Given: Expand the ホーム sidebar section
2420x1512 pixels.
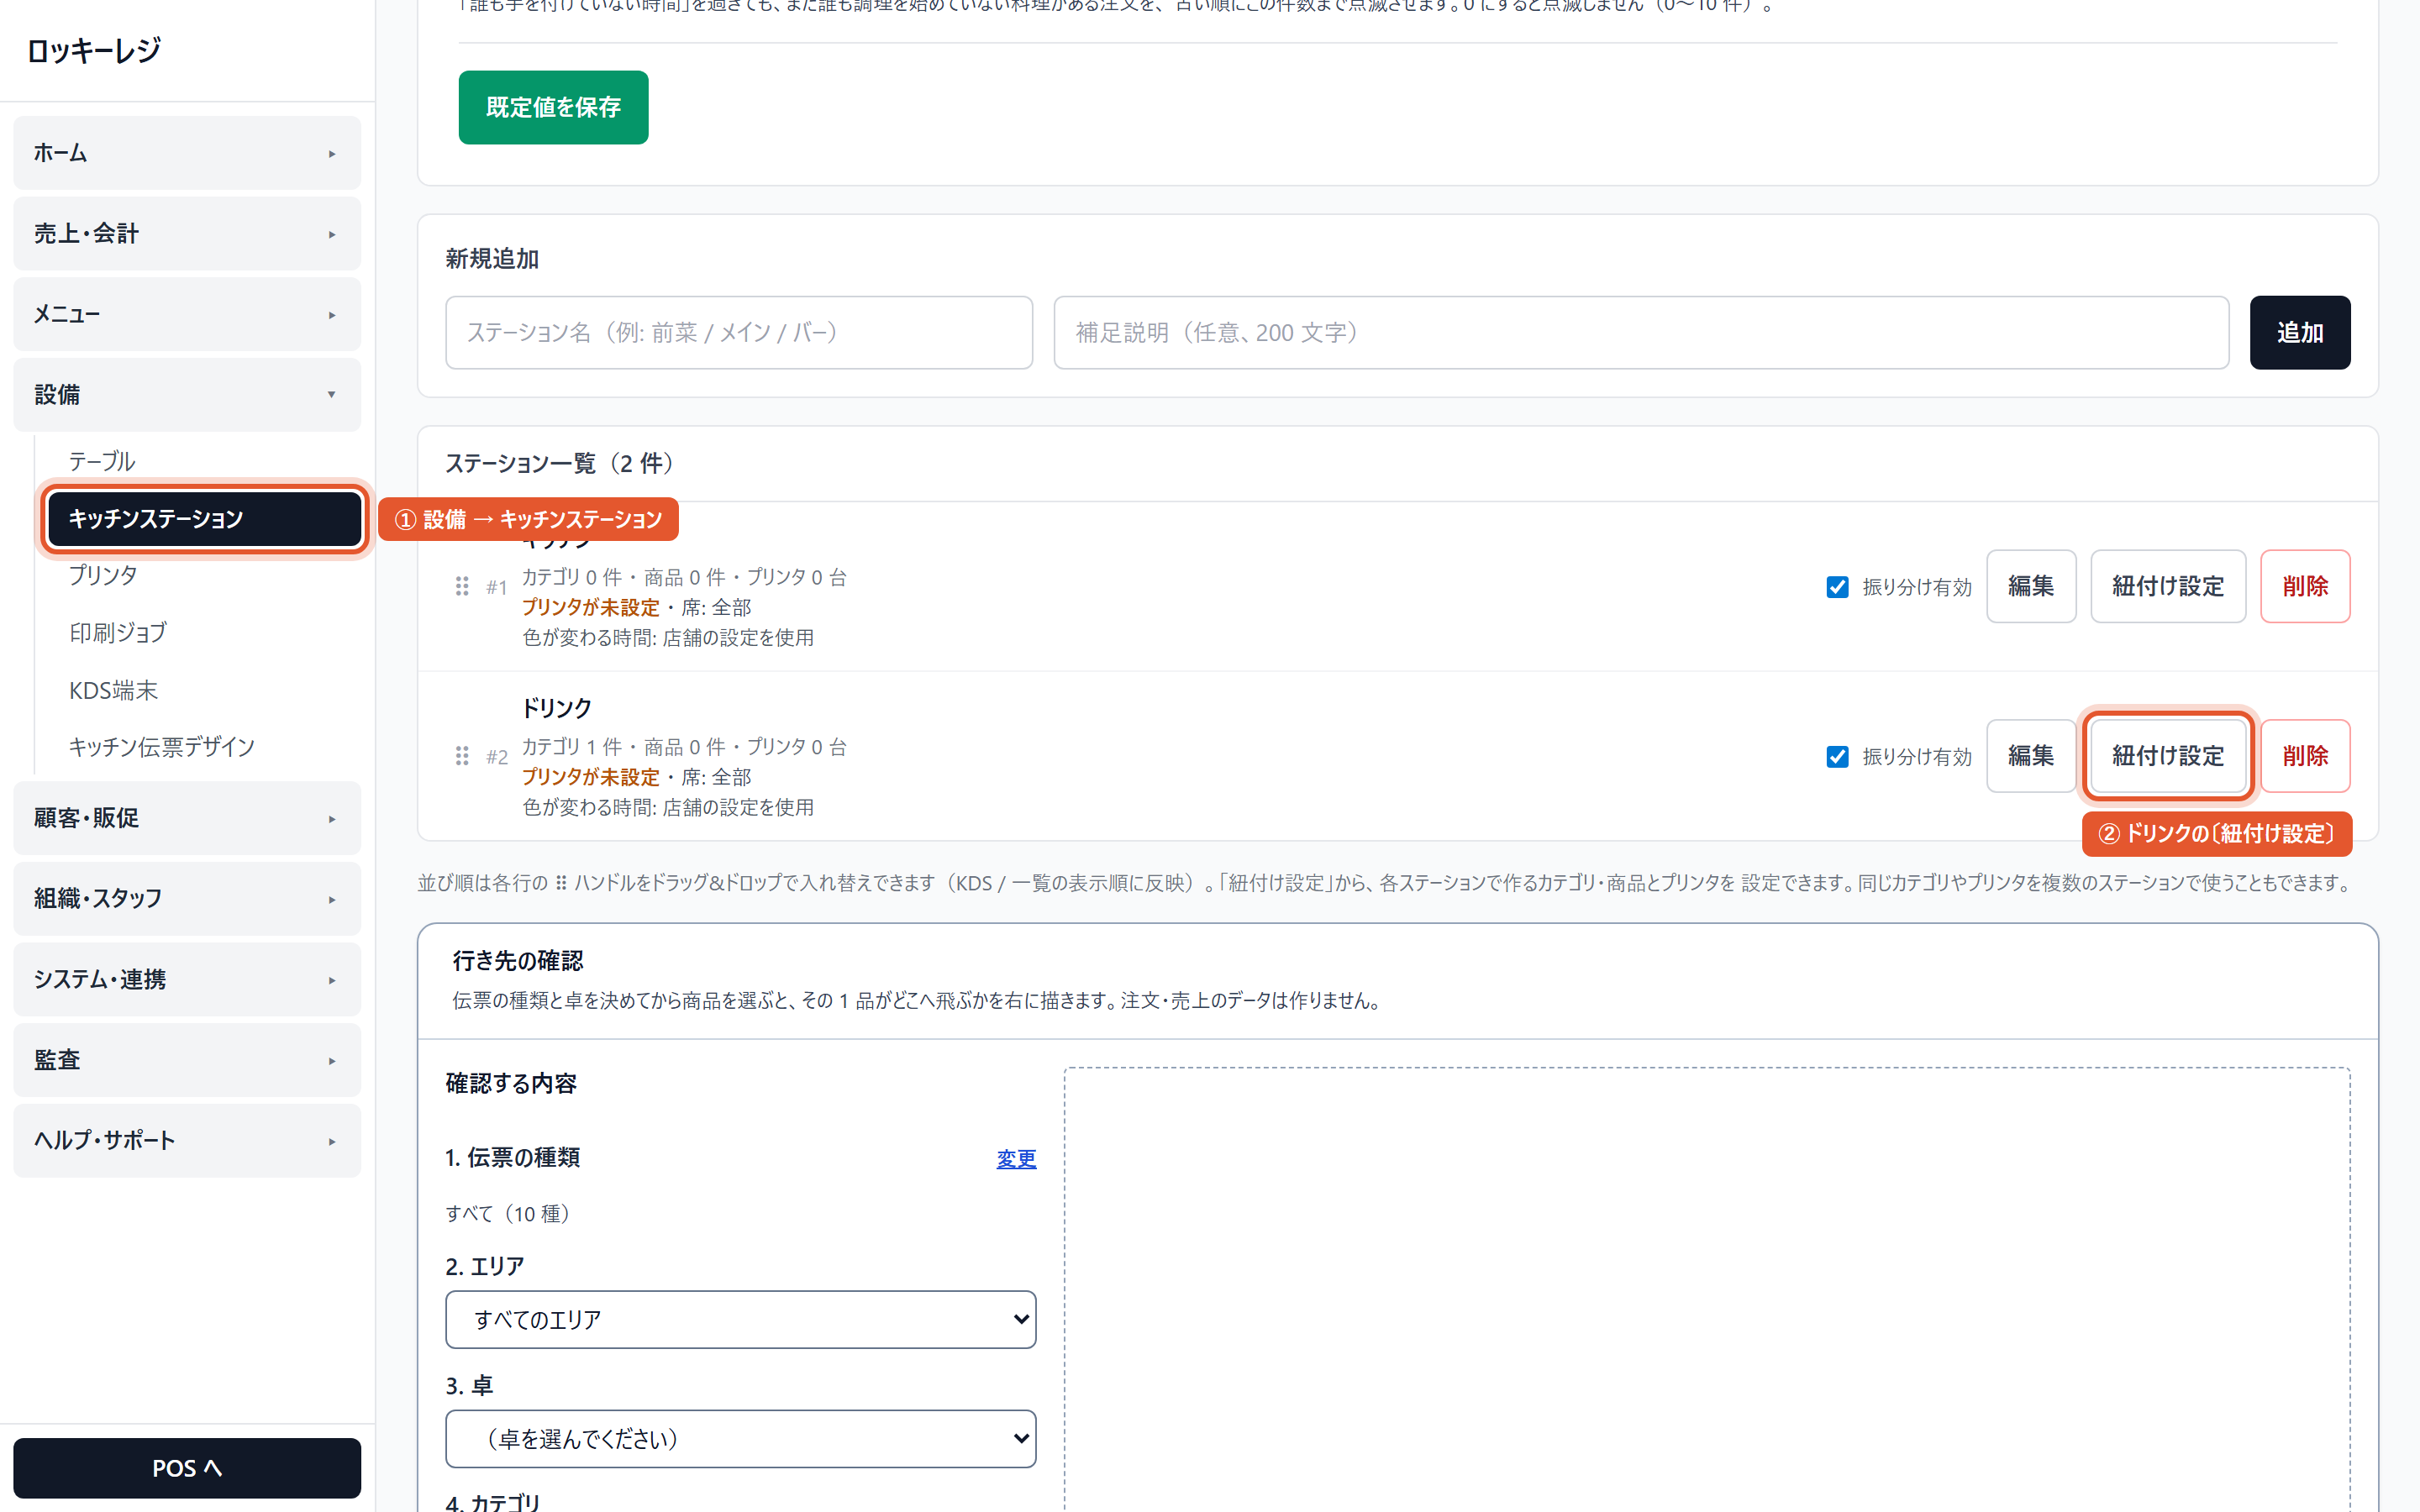Looking at the screenshot, I should click(187, 153).
